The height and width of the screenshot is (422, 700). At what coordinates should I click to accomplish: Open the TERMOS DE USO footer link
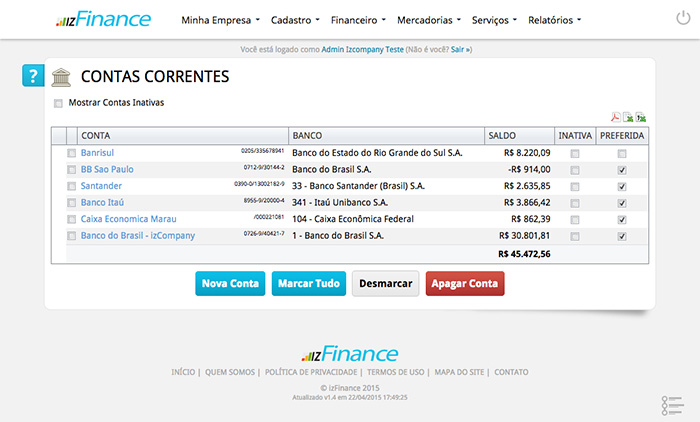coord(396,372)
